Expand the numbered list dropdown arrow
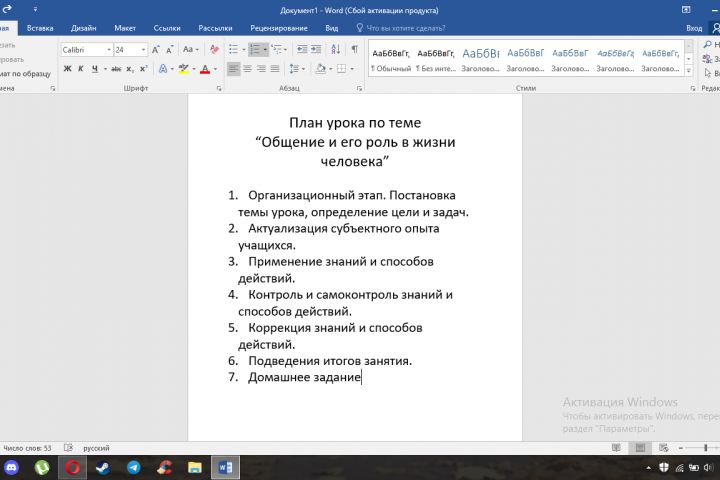This screenshot has height=480, width=720. pos(265,50)
